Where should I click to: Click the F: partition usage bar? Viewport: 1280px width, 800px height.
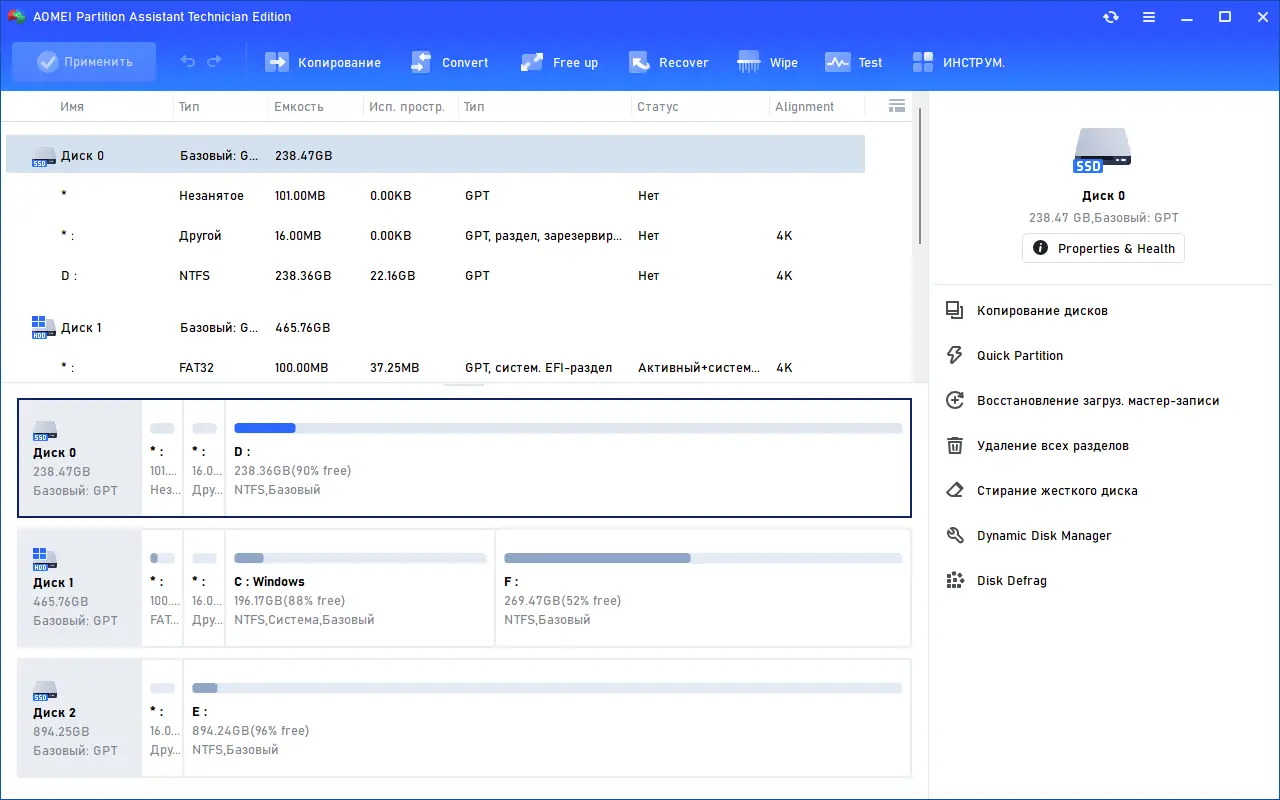[x=703, y=558]
